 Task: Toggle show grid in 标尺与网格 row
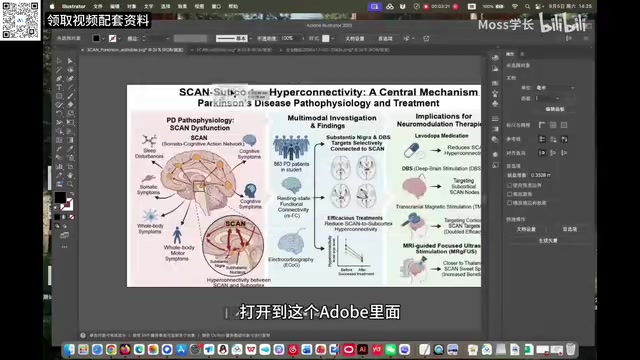553,125
